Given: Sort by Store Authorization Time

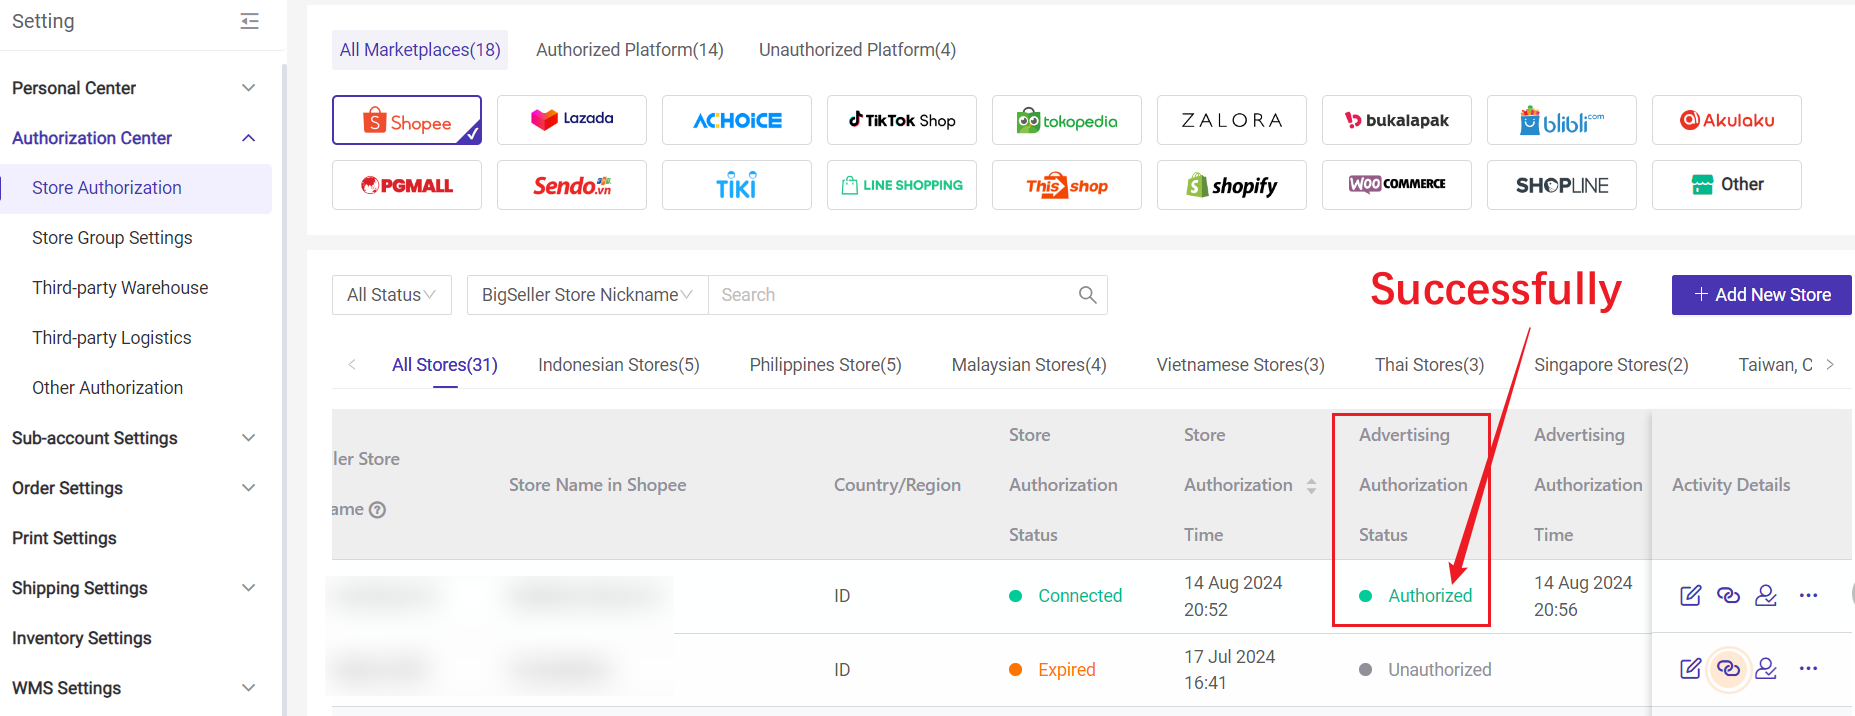Looking at the screenshot, I should (1311, 486).
